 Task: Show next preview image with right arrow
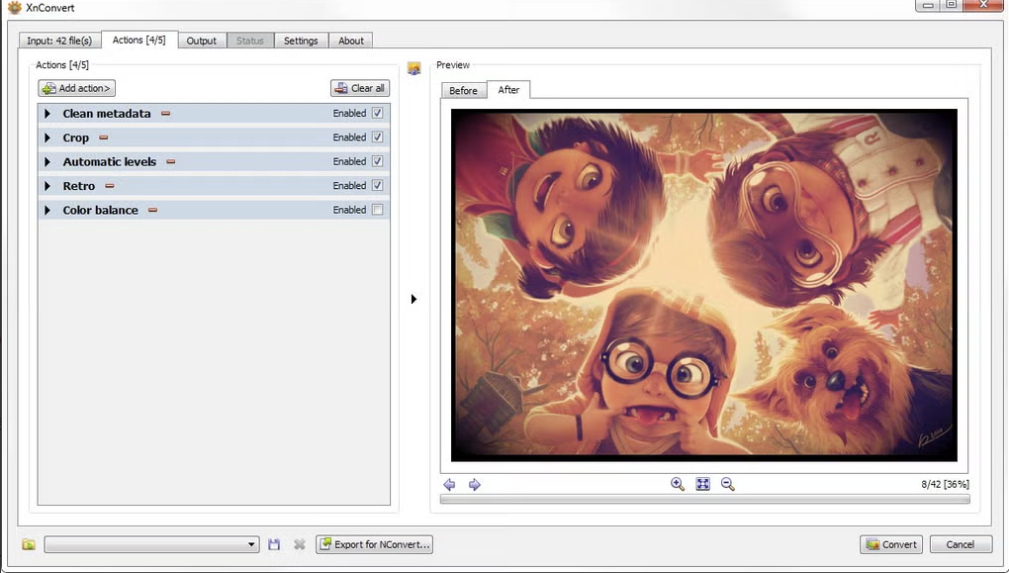tap(474, 485)
